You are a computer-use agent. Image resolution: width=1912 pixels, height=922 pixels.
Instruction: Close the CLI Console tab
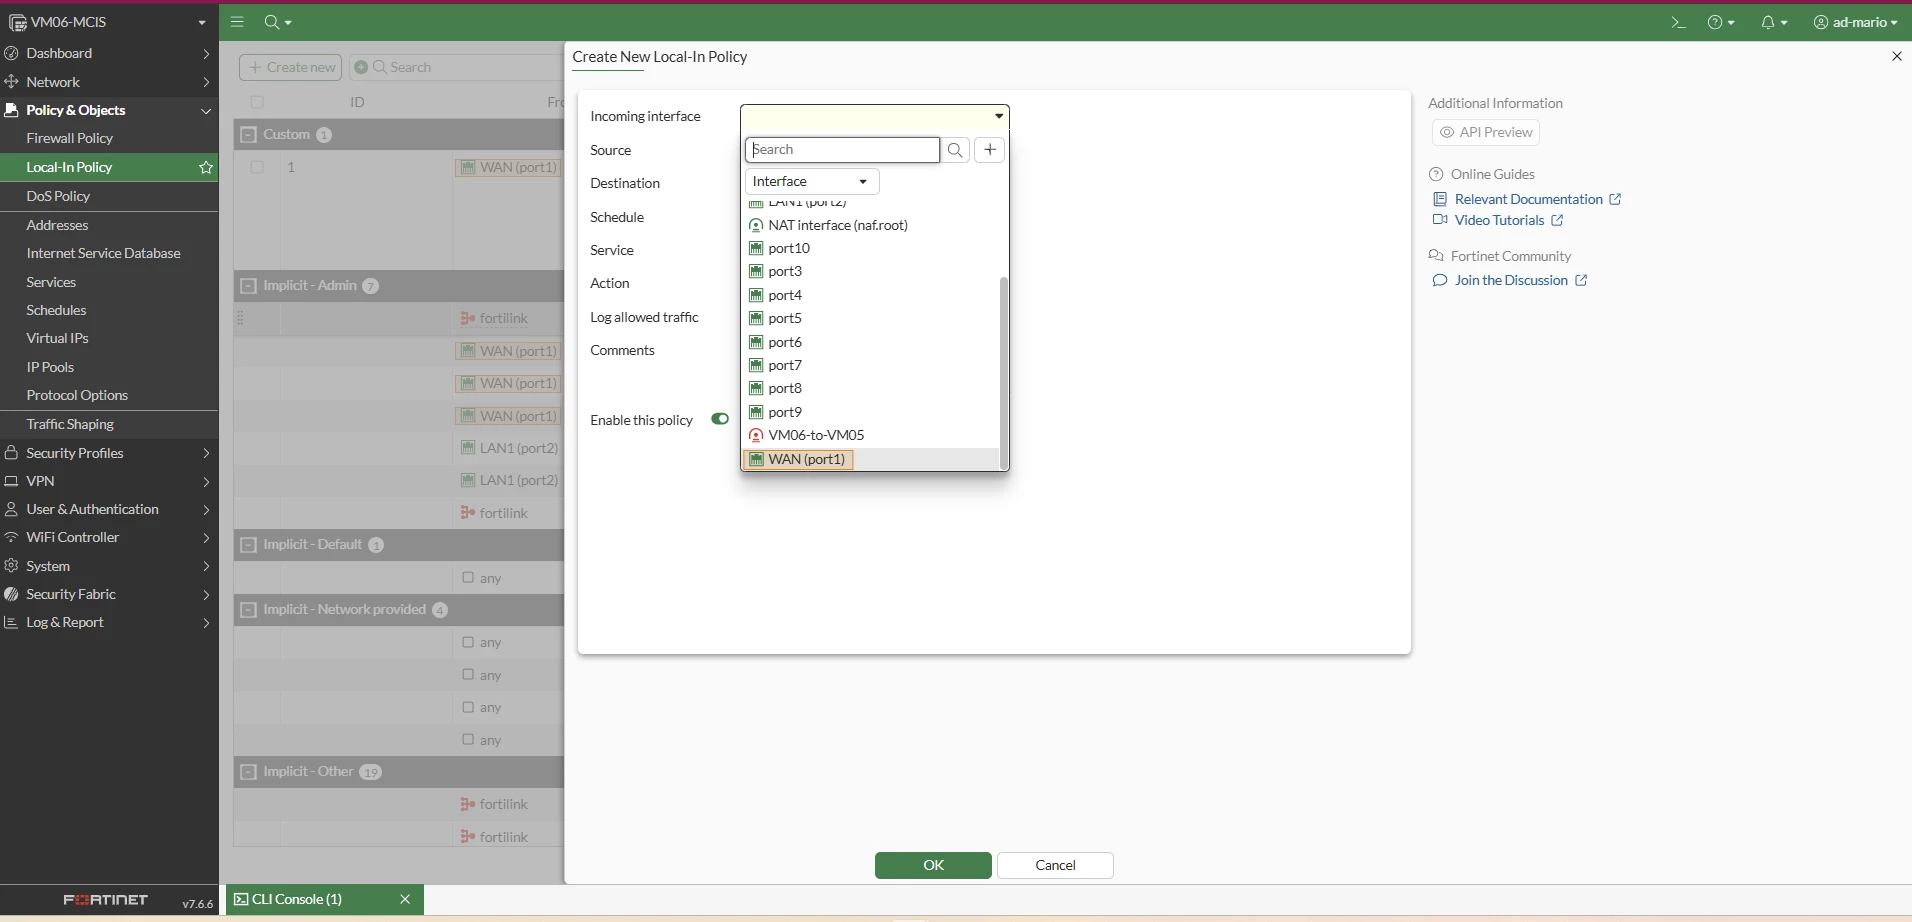pyautogui.click(x=405, y=899)
